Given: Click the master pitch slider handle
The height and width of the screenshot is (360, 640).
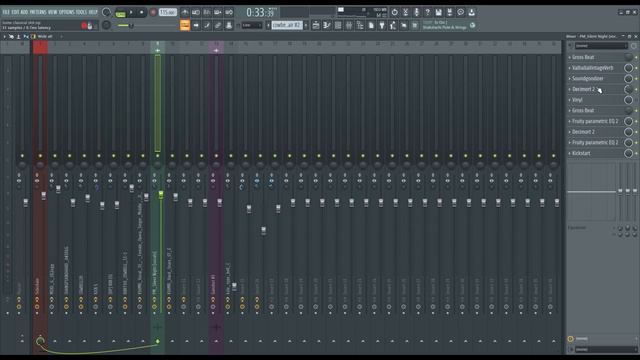Looking at the screenshot, I should pos(131,26).
